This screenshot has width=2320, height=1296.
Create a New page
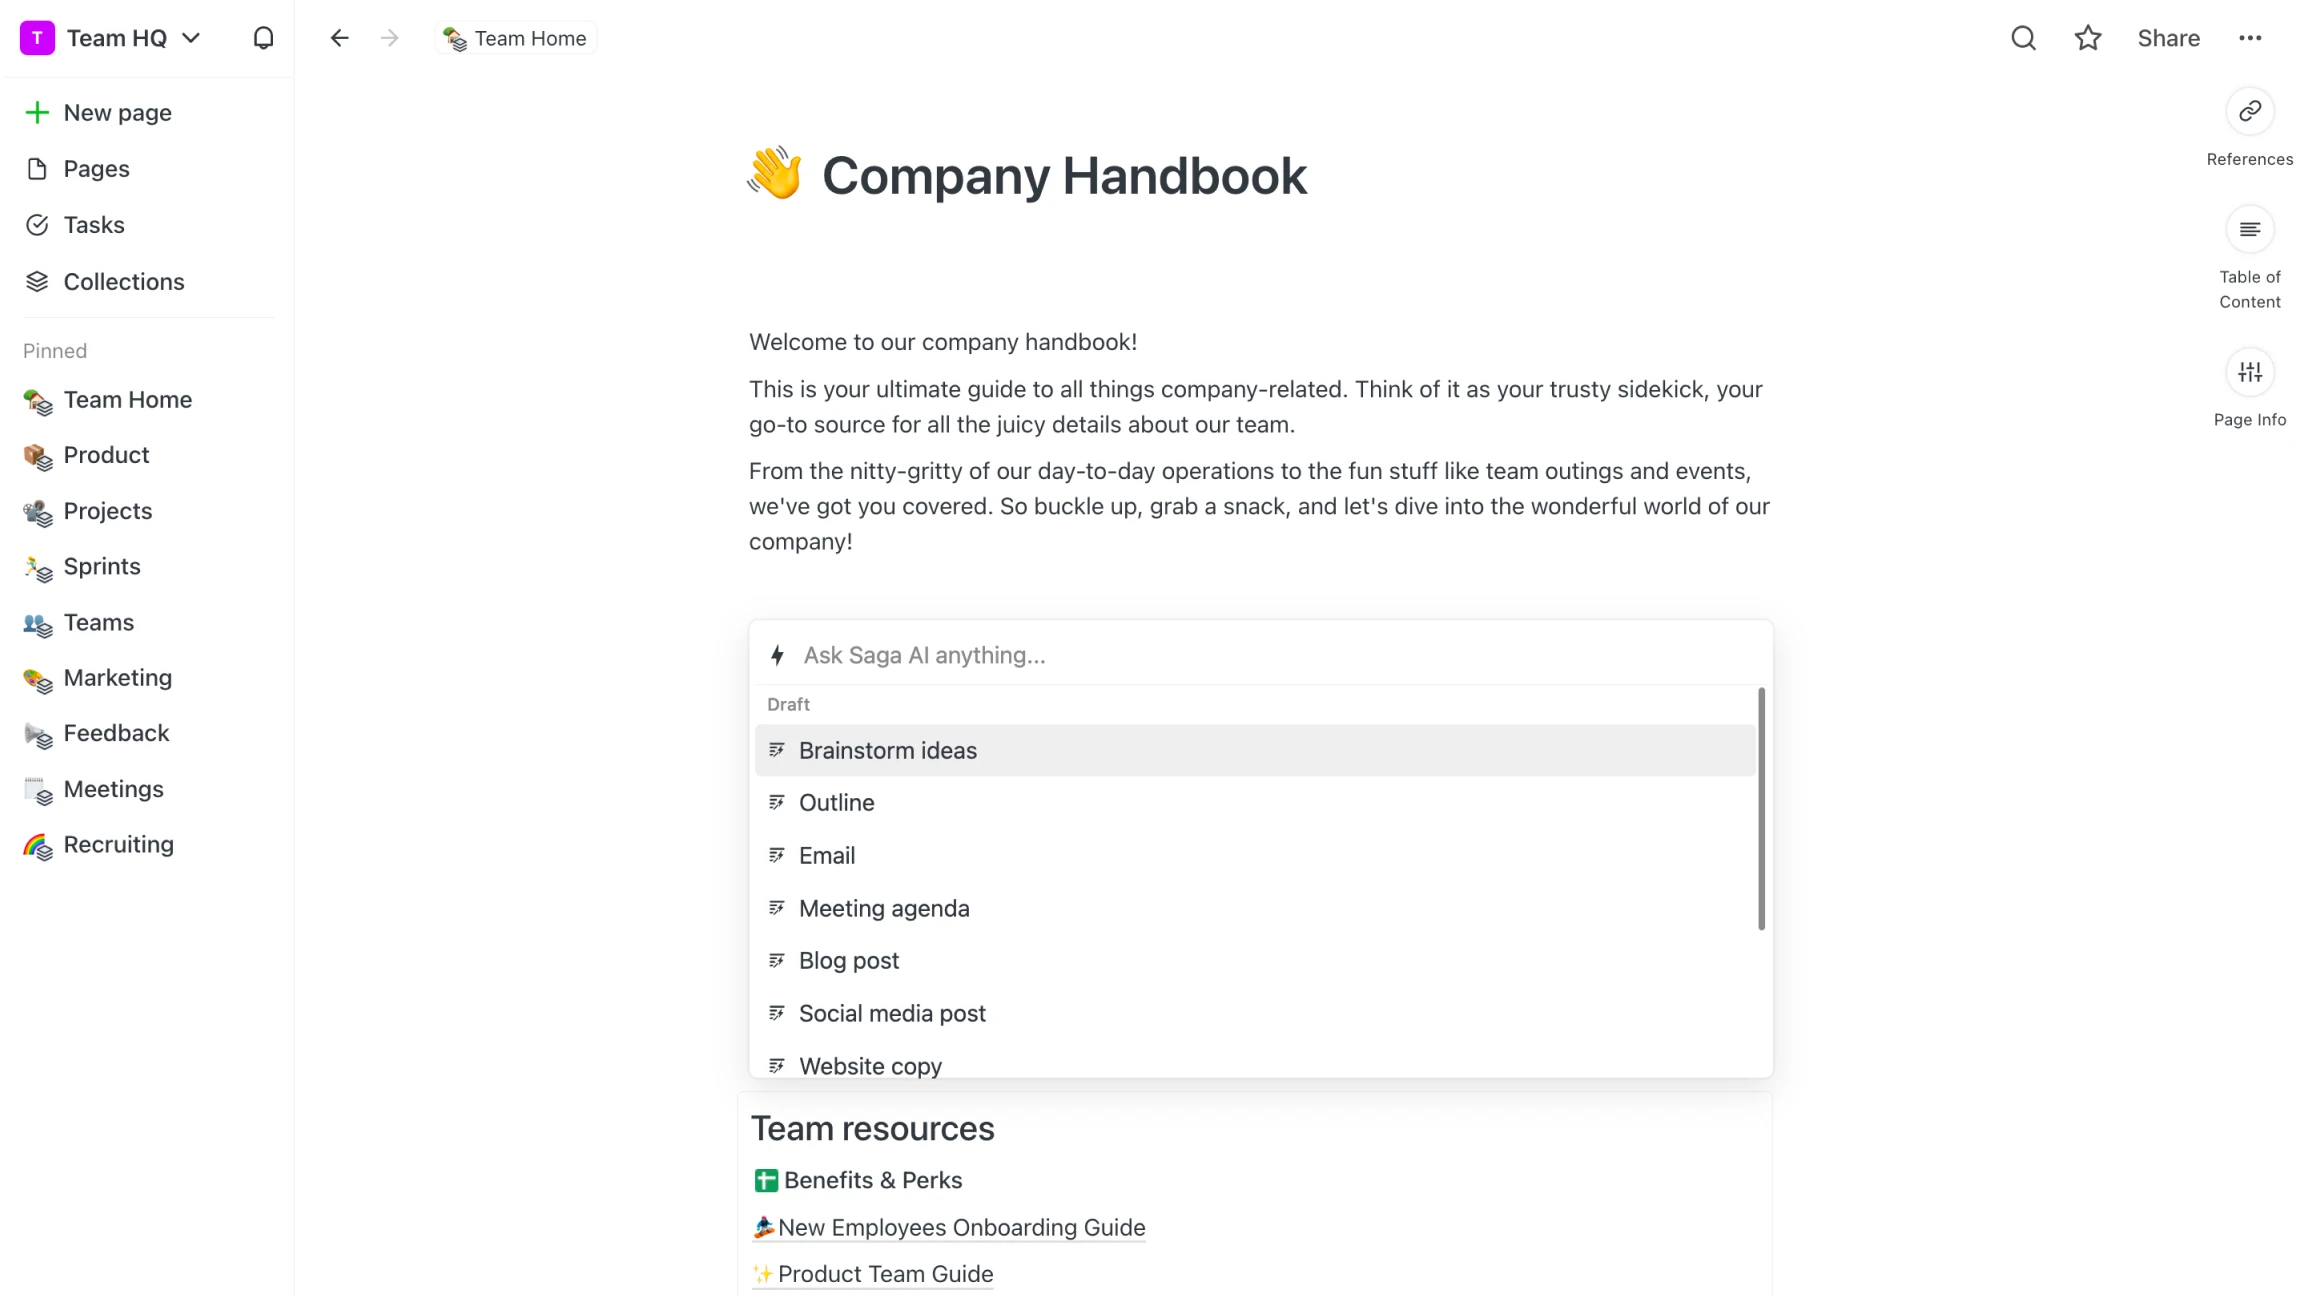coord(117,113)
